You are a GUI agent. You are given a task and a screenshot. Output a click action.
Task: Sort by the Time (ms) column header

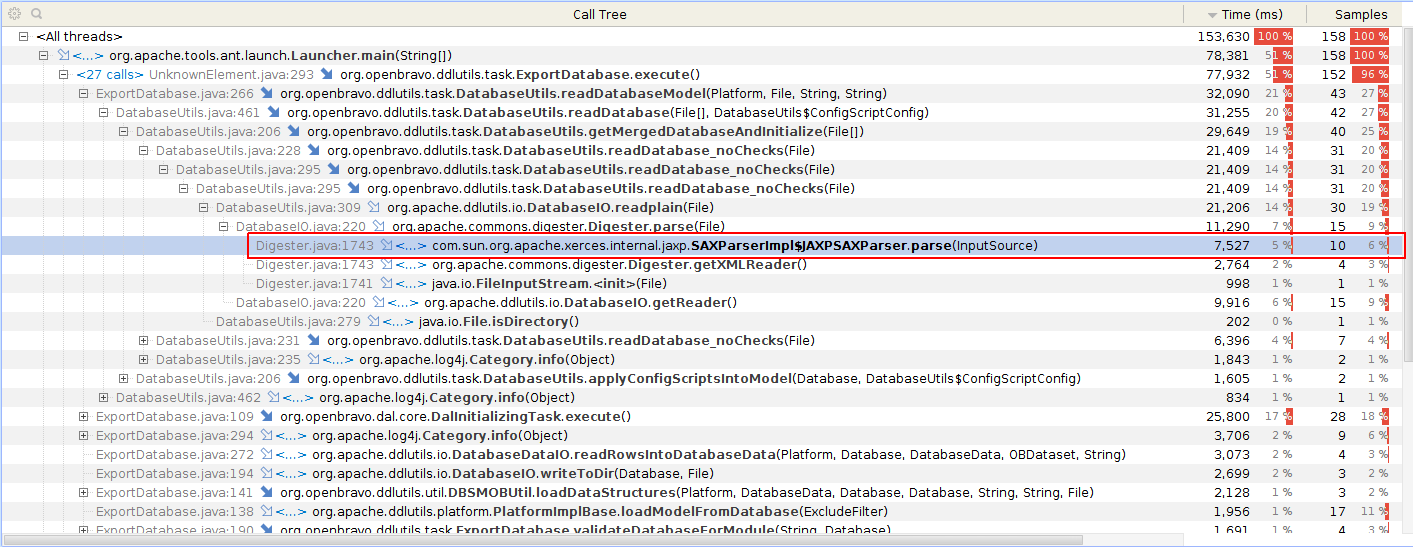click(1248, 14)
